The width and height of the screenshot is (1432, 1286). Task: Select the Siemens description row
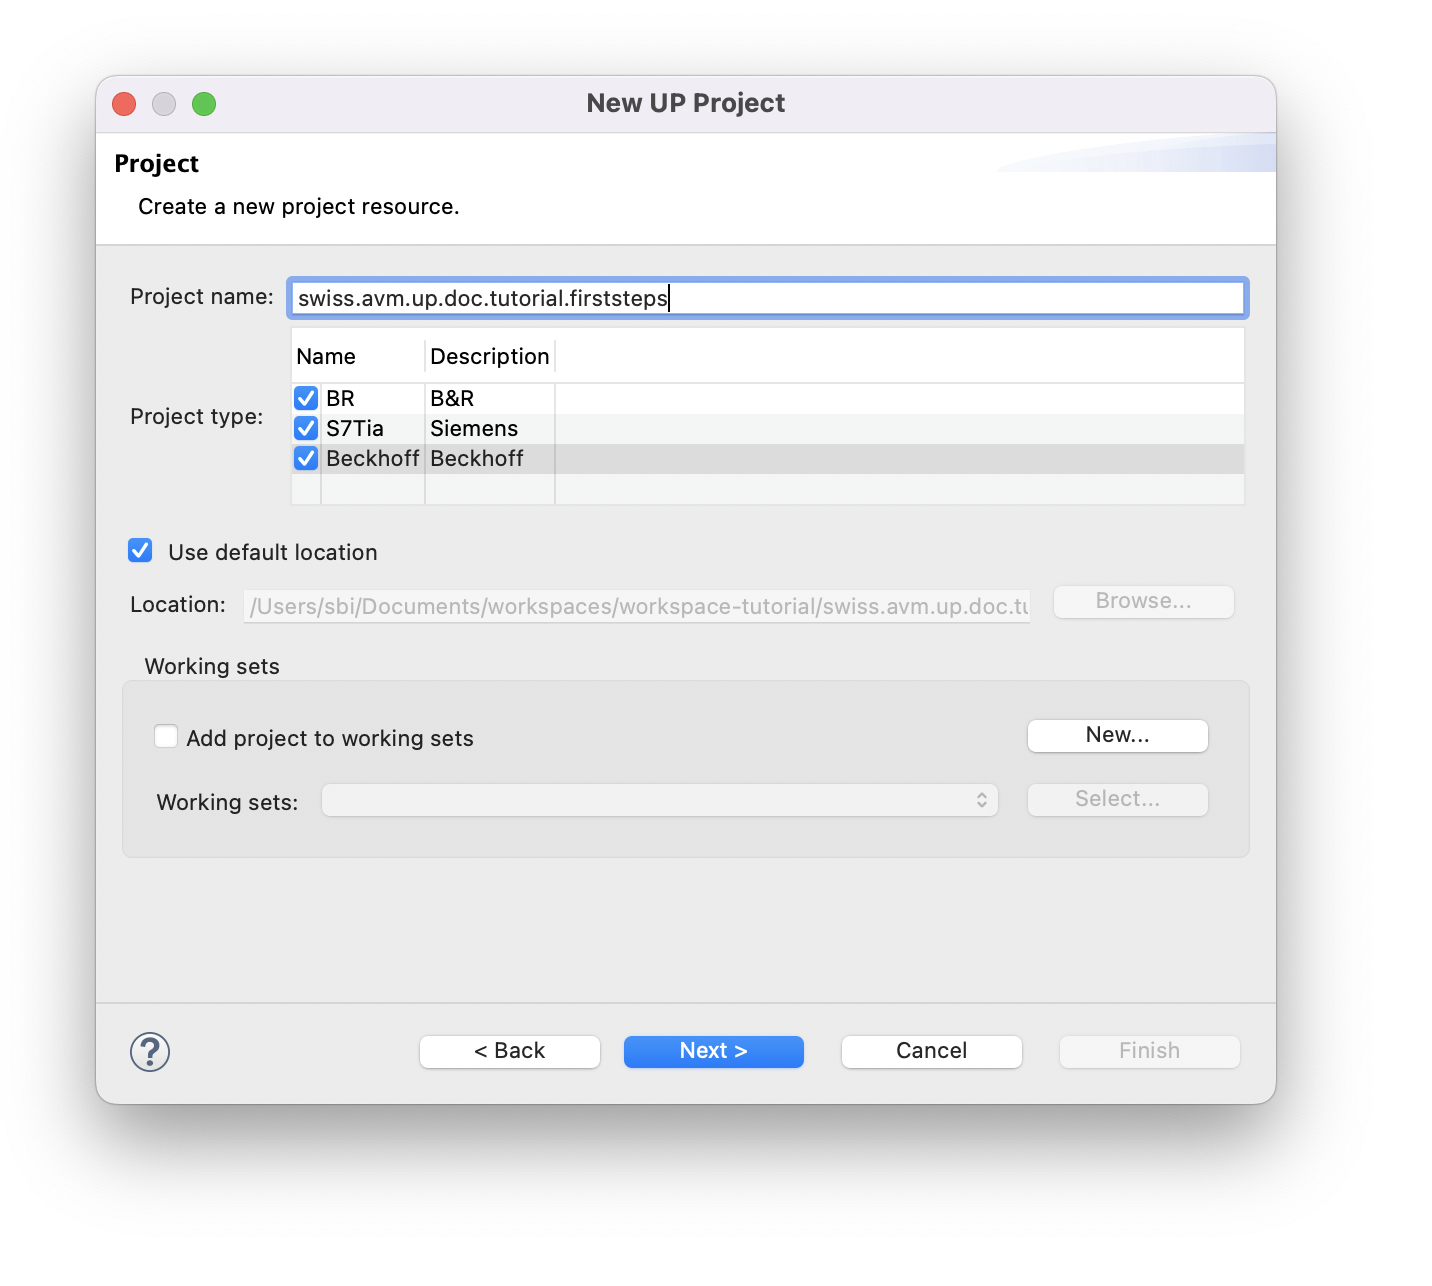point(474,429)
